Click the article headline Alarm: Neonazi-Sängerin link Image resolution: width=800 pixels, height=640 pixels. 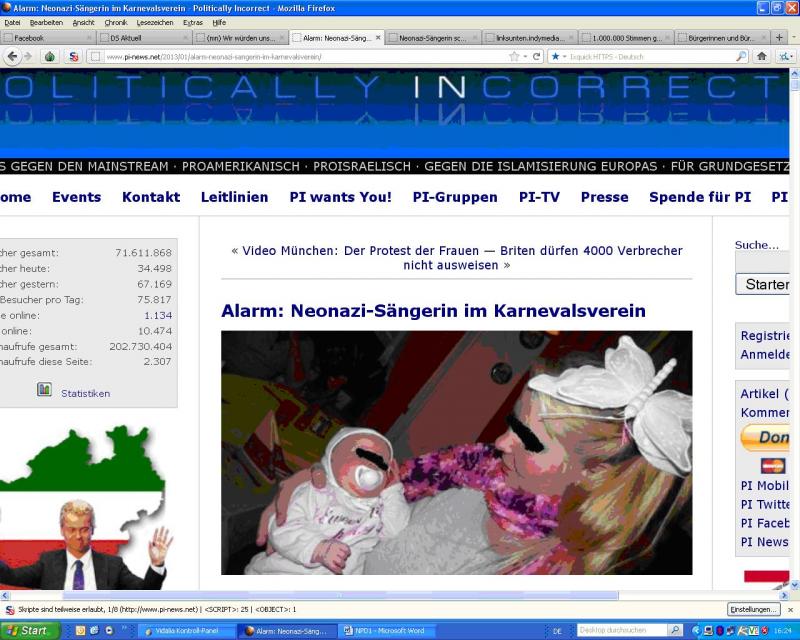pyautogui.click(x=433, y=311)
